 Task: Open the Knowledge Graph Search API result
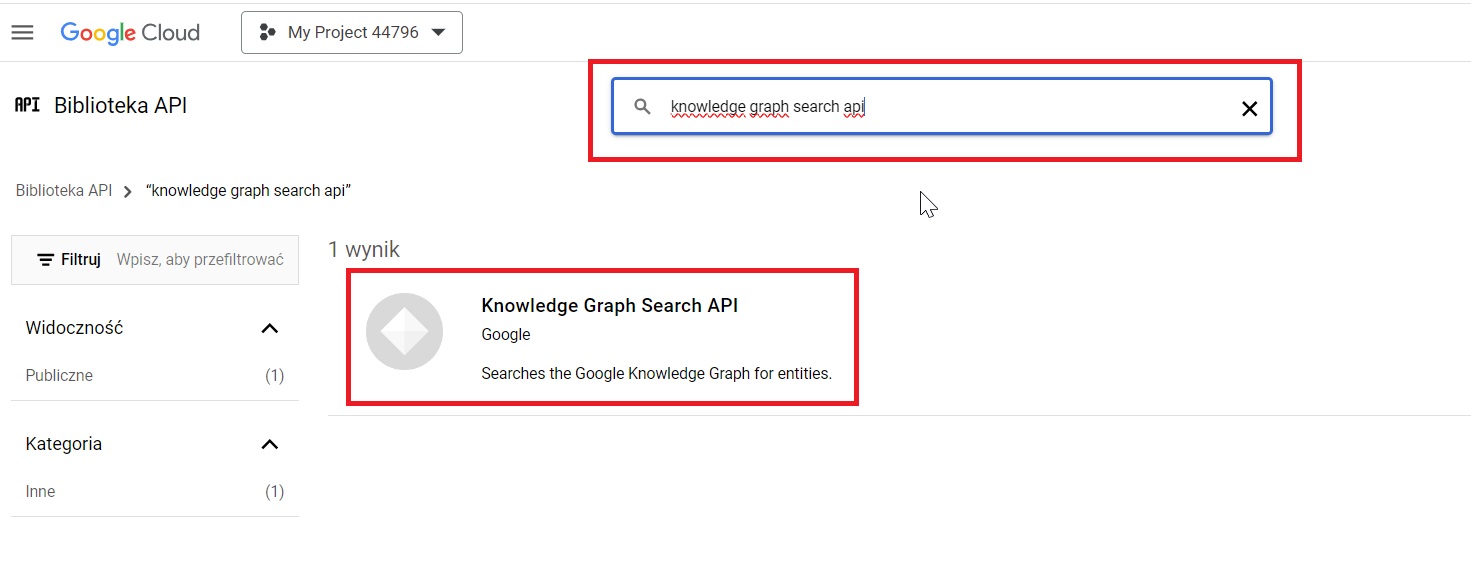coord(610,305)
